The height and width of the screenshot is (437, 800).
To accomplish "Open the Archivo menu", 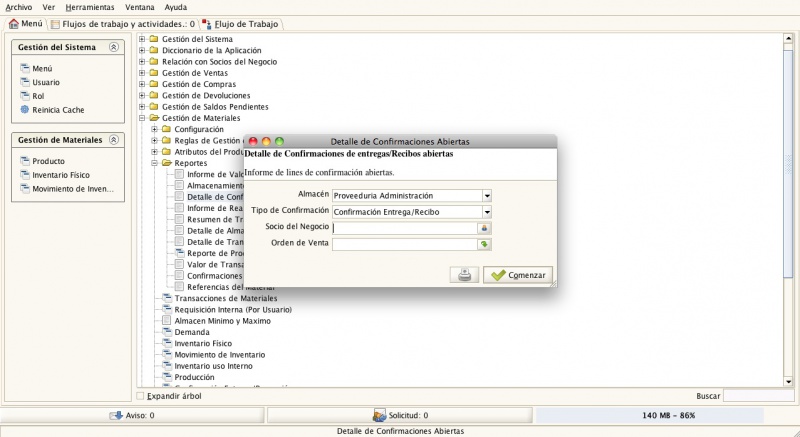I will tap(18, 7).
